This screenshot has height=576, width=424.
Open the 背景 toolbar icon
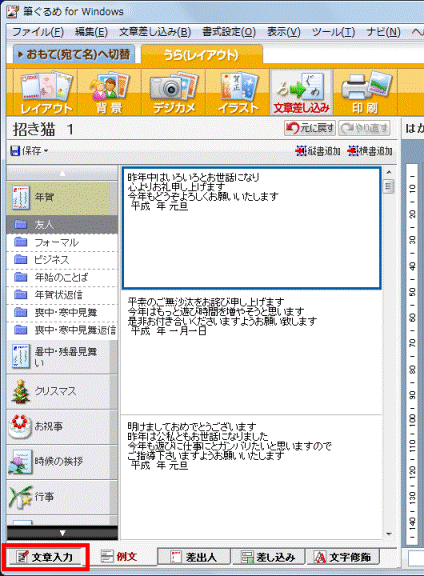[x=109, y=93]
